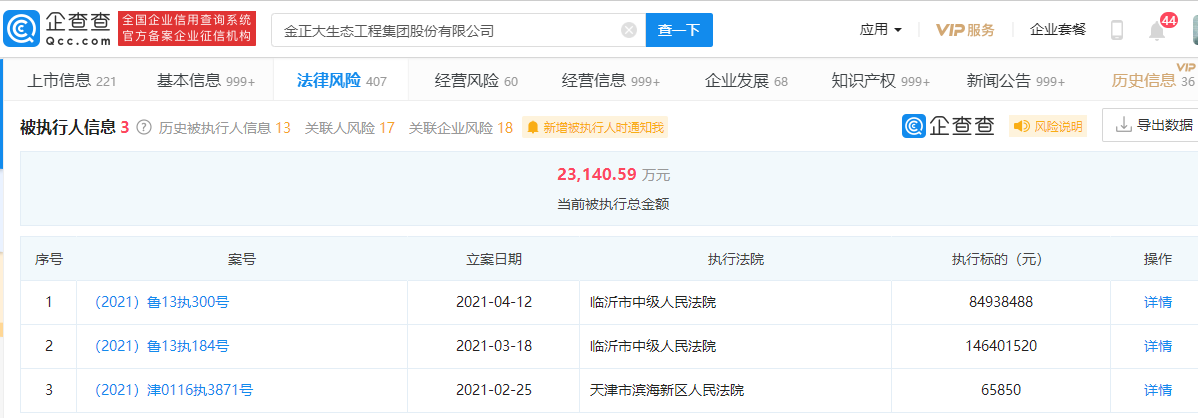Click the 序号 column header

click(48, 259)
